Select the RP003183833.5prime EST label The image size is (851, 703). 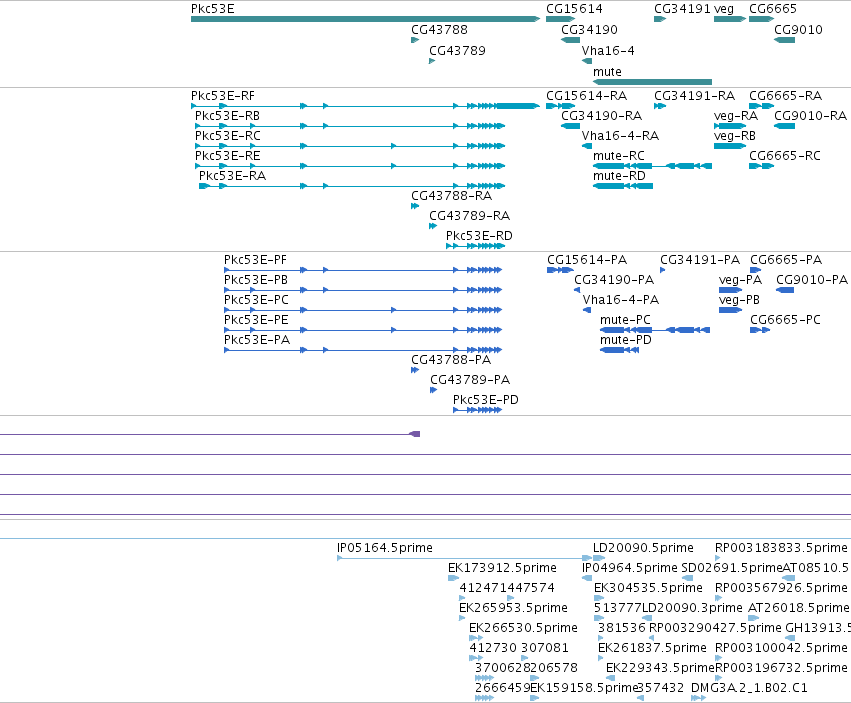click(x=781, y=548)
